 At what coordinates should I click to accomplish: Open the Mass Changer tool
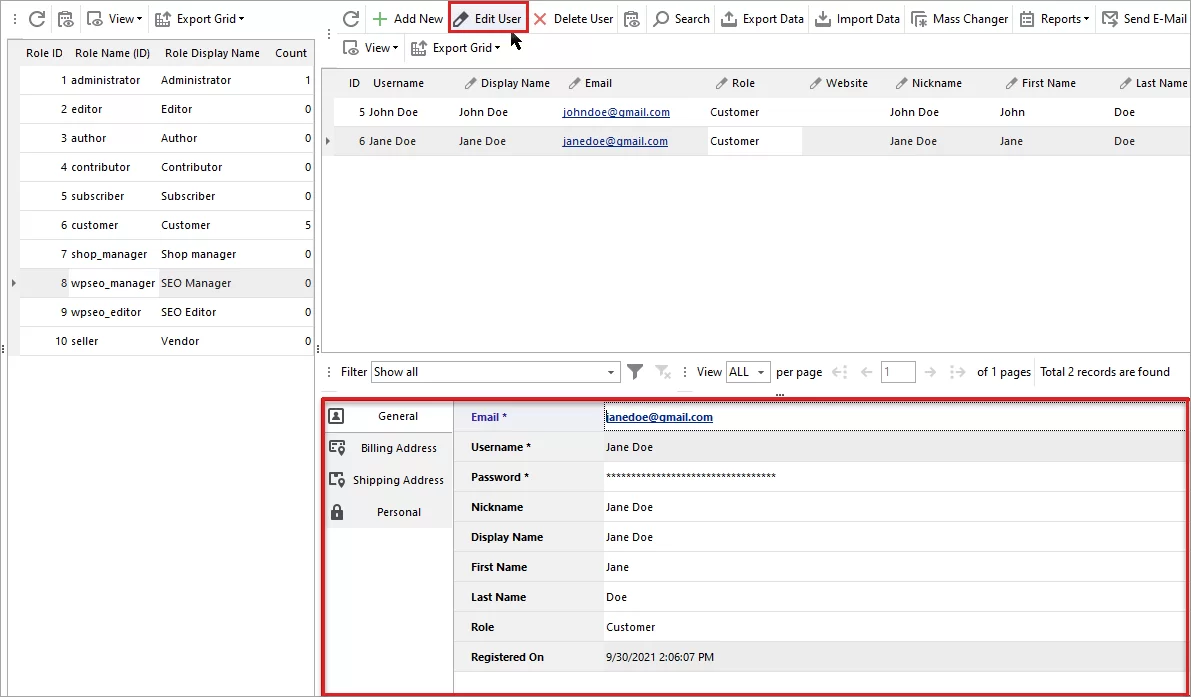click(959, 18)
